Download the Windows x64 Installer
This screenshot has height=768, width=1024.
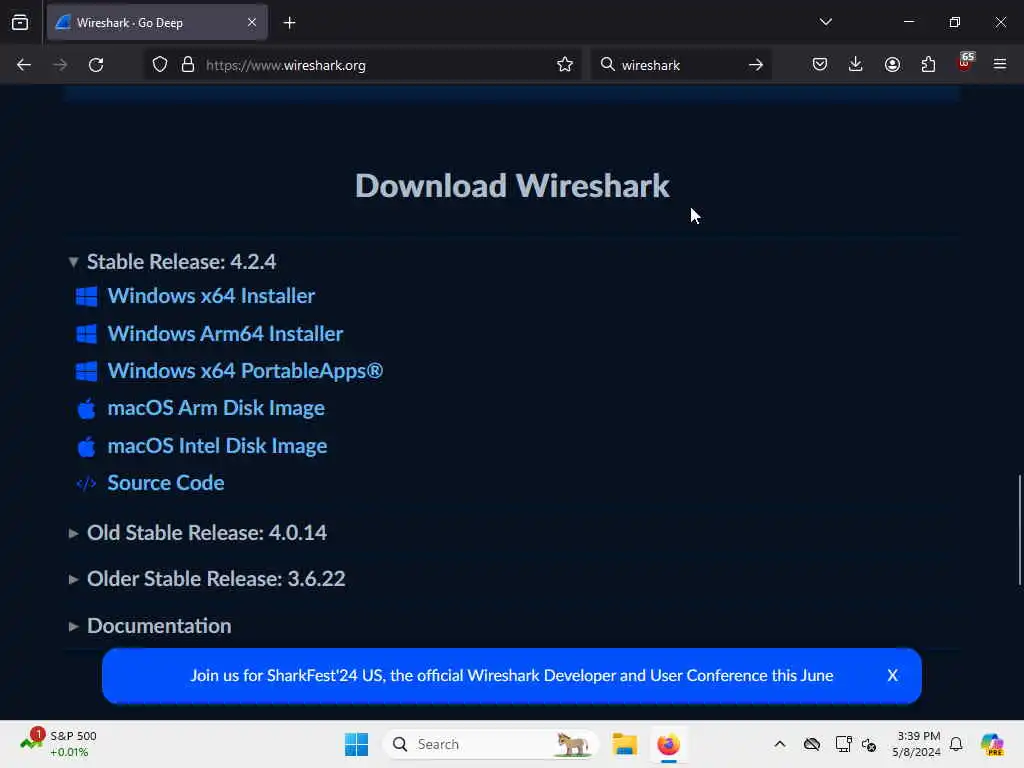coord(211,296)
